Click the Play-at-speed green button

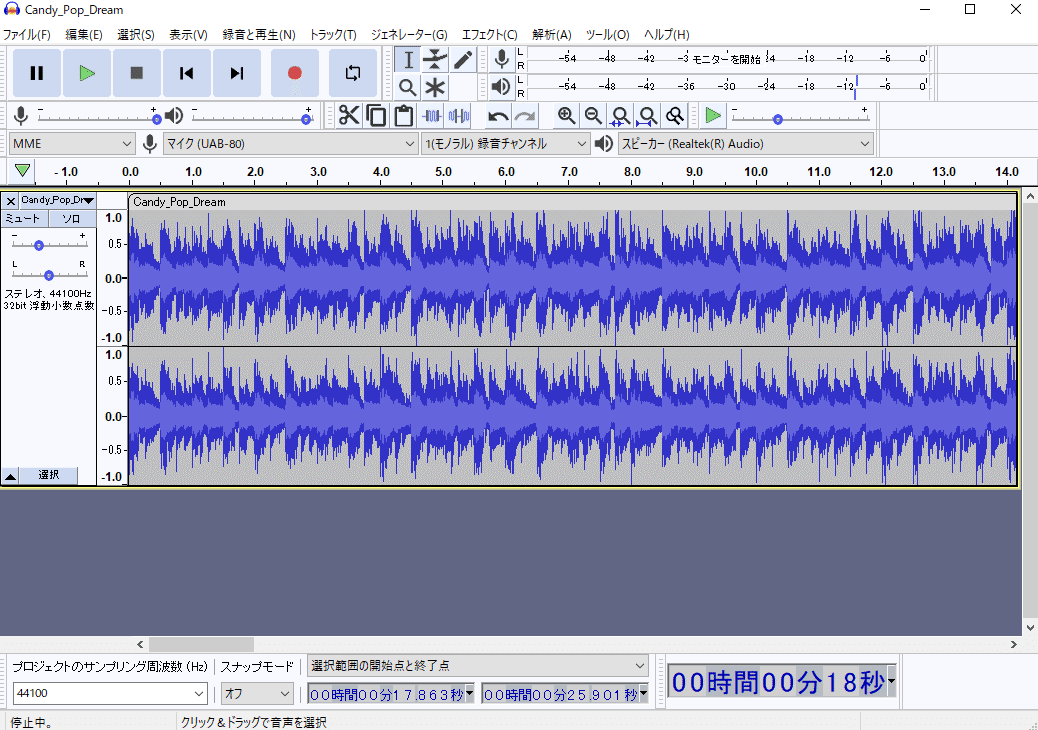[713, 116]
